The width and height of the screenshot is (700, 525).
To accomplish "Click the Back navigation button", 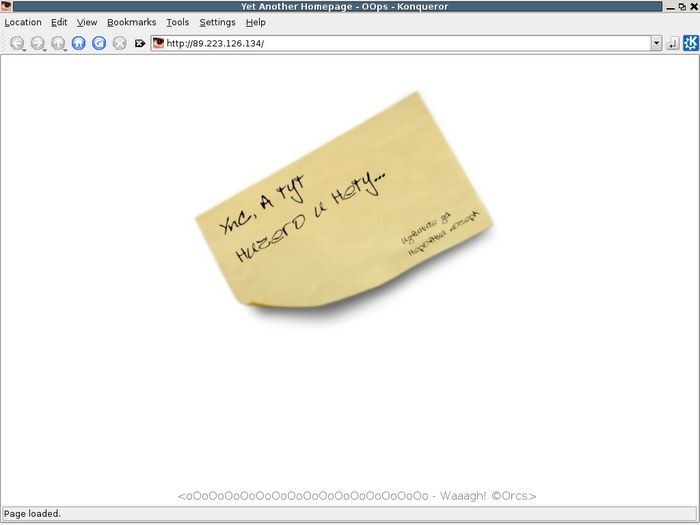I will (17, 44).
